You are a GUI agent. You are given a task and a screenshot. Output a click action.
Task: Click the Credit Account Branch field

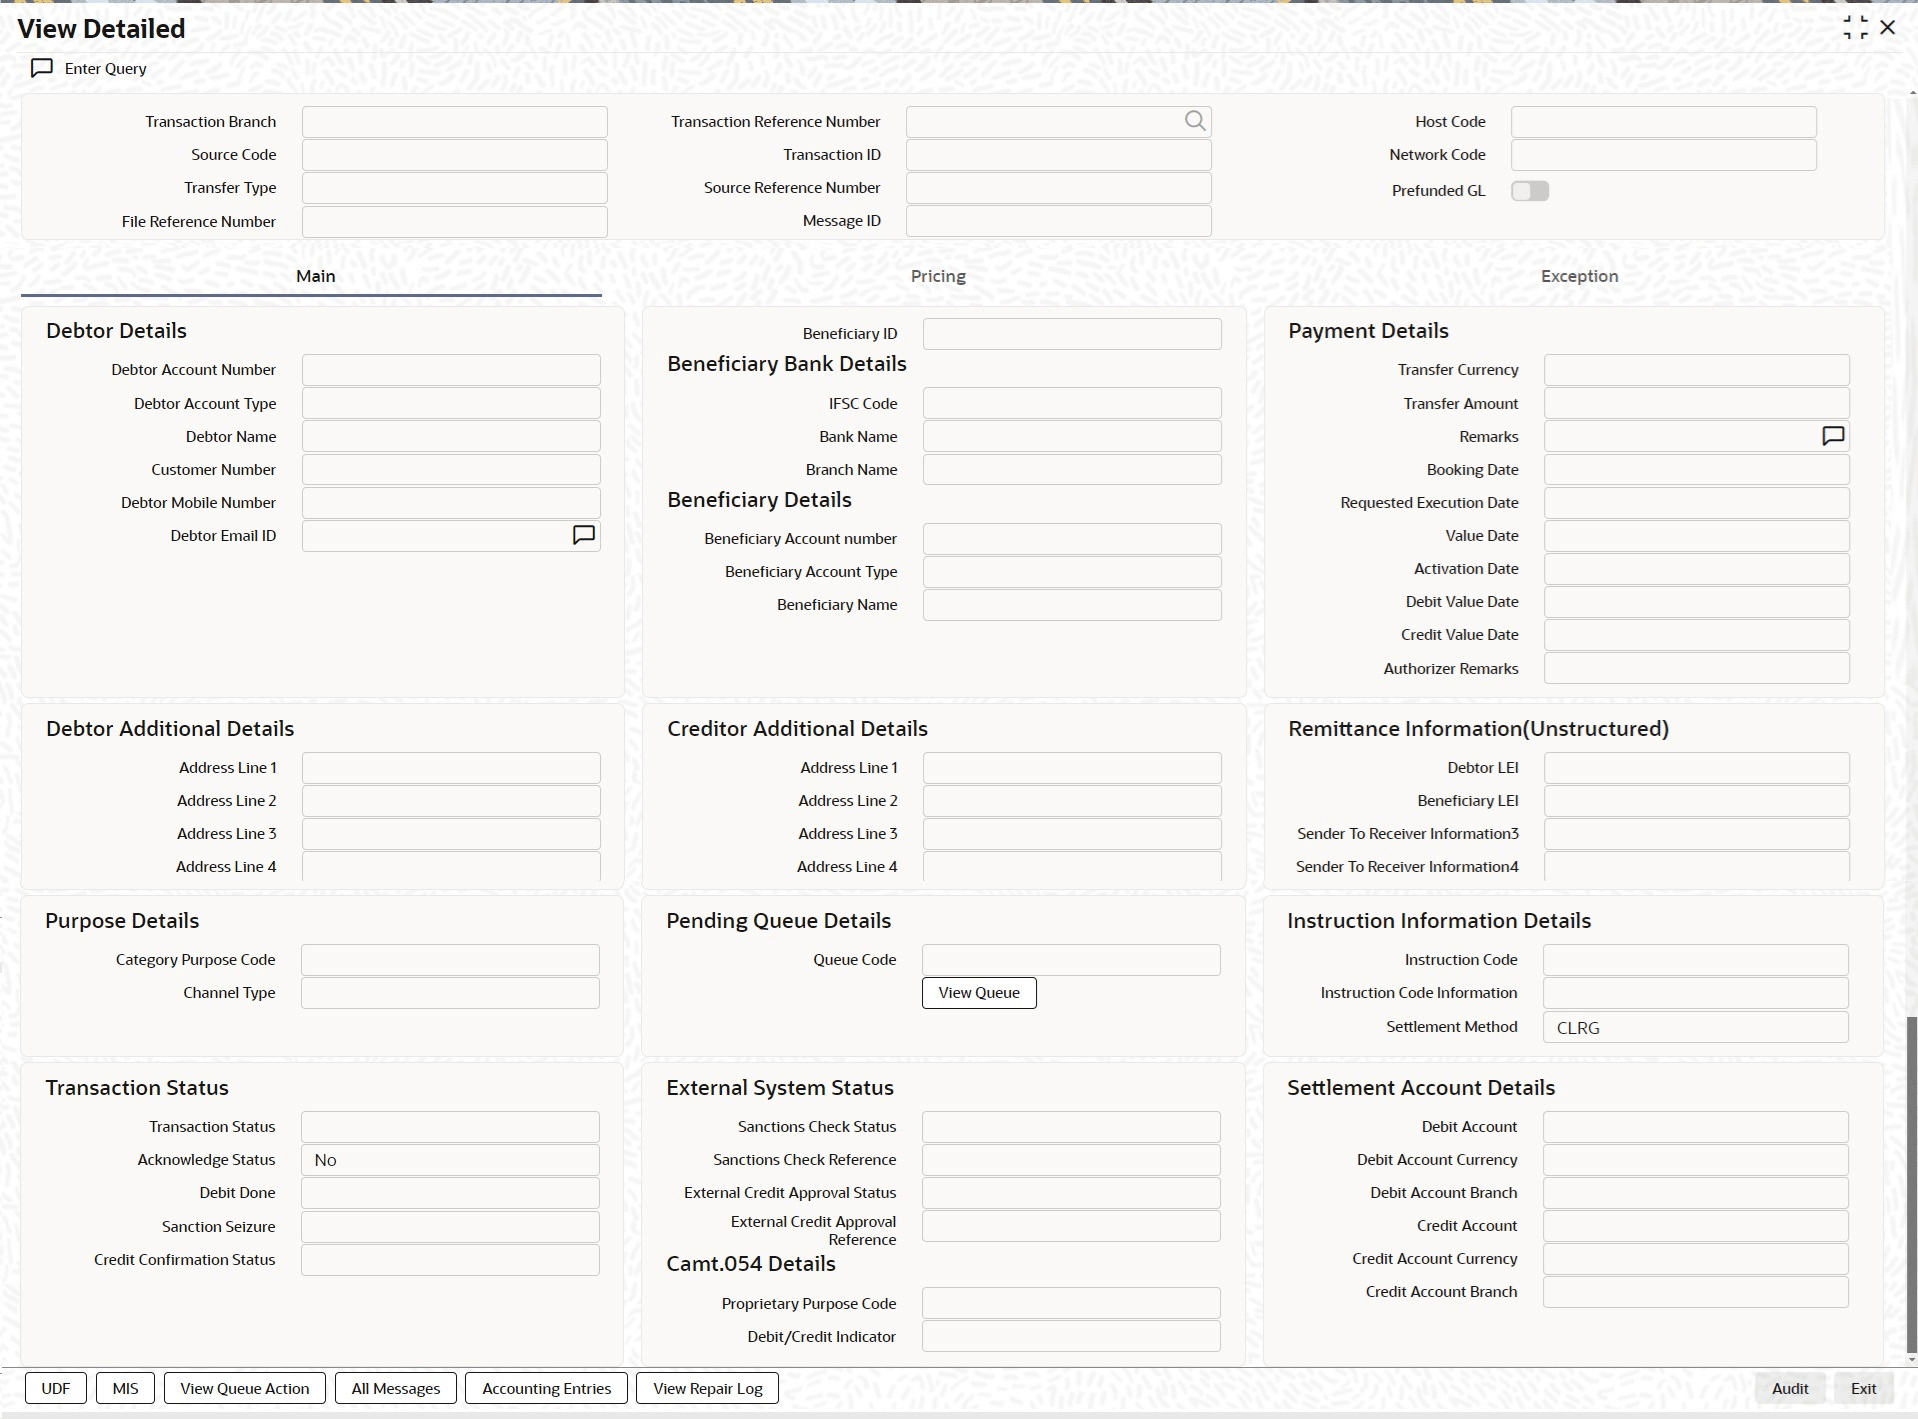click(1696, 1292)
